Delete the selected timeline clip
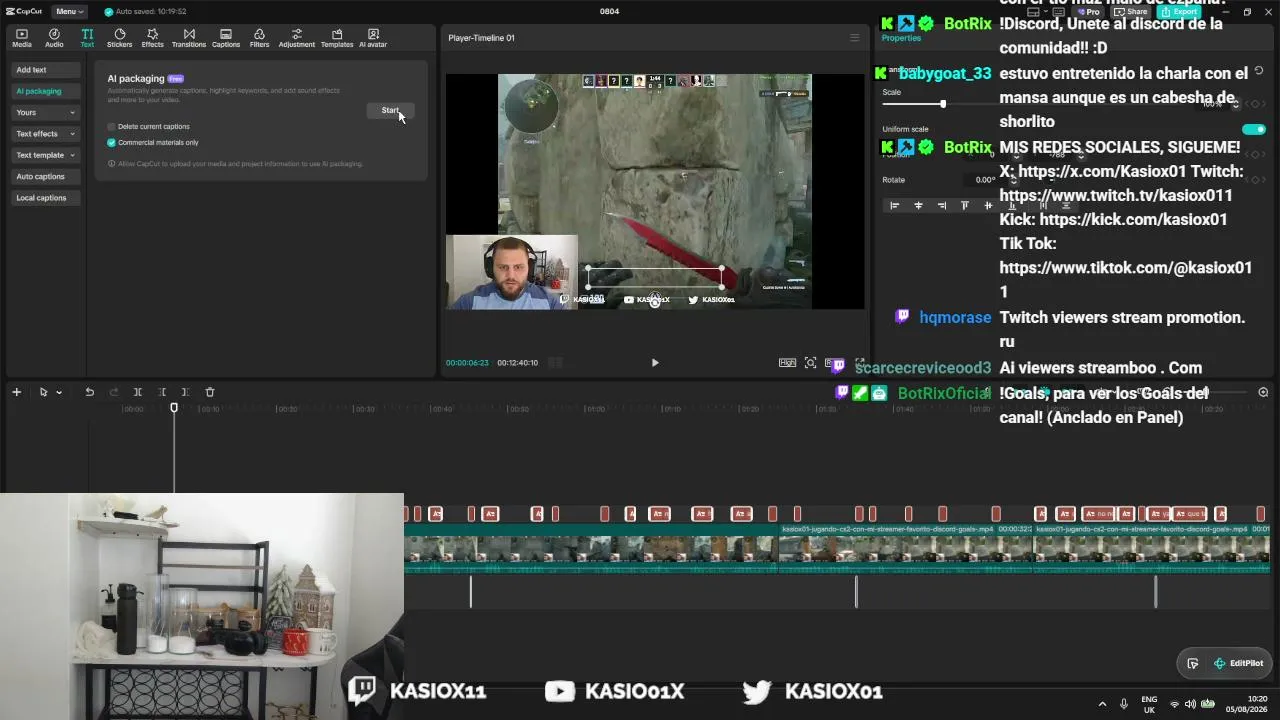Viewport: 1280px width, 720px height. point(210,392)
